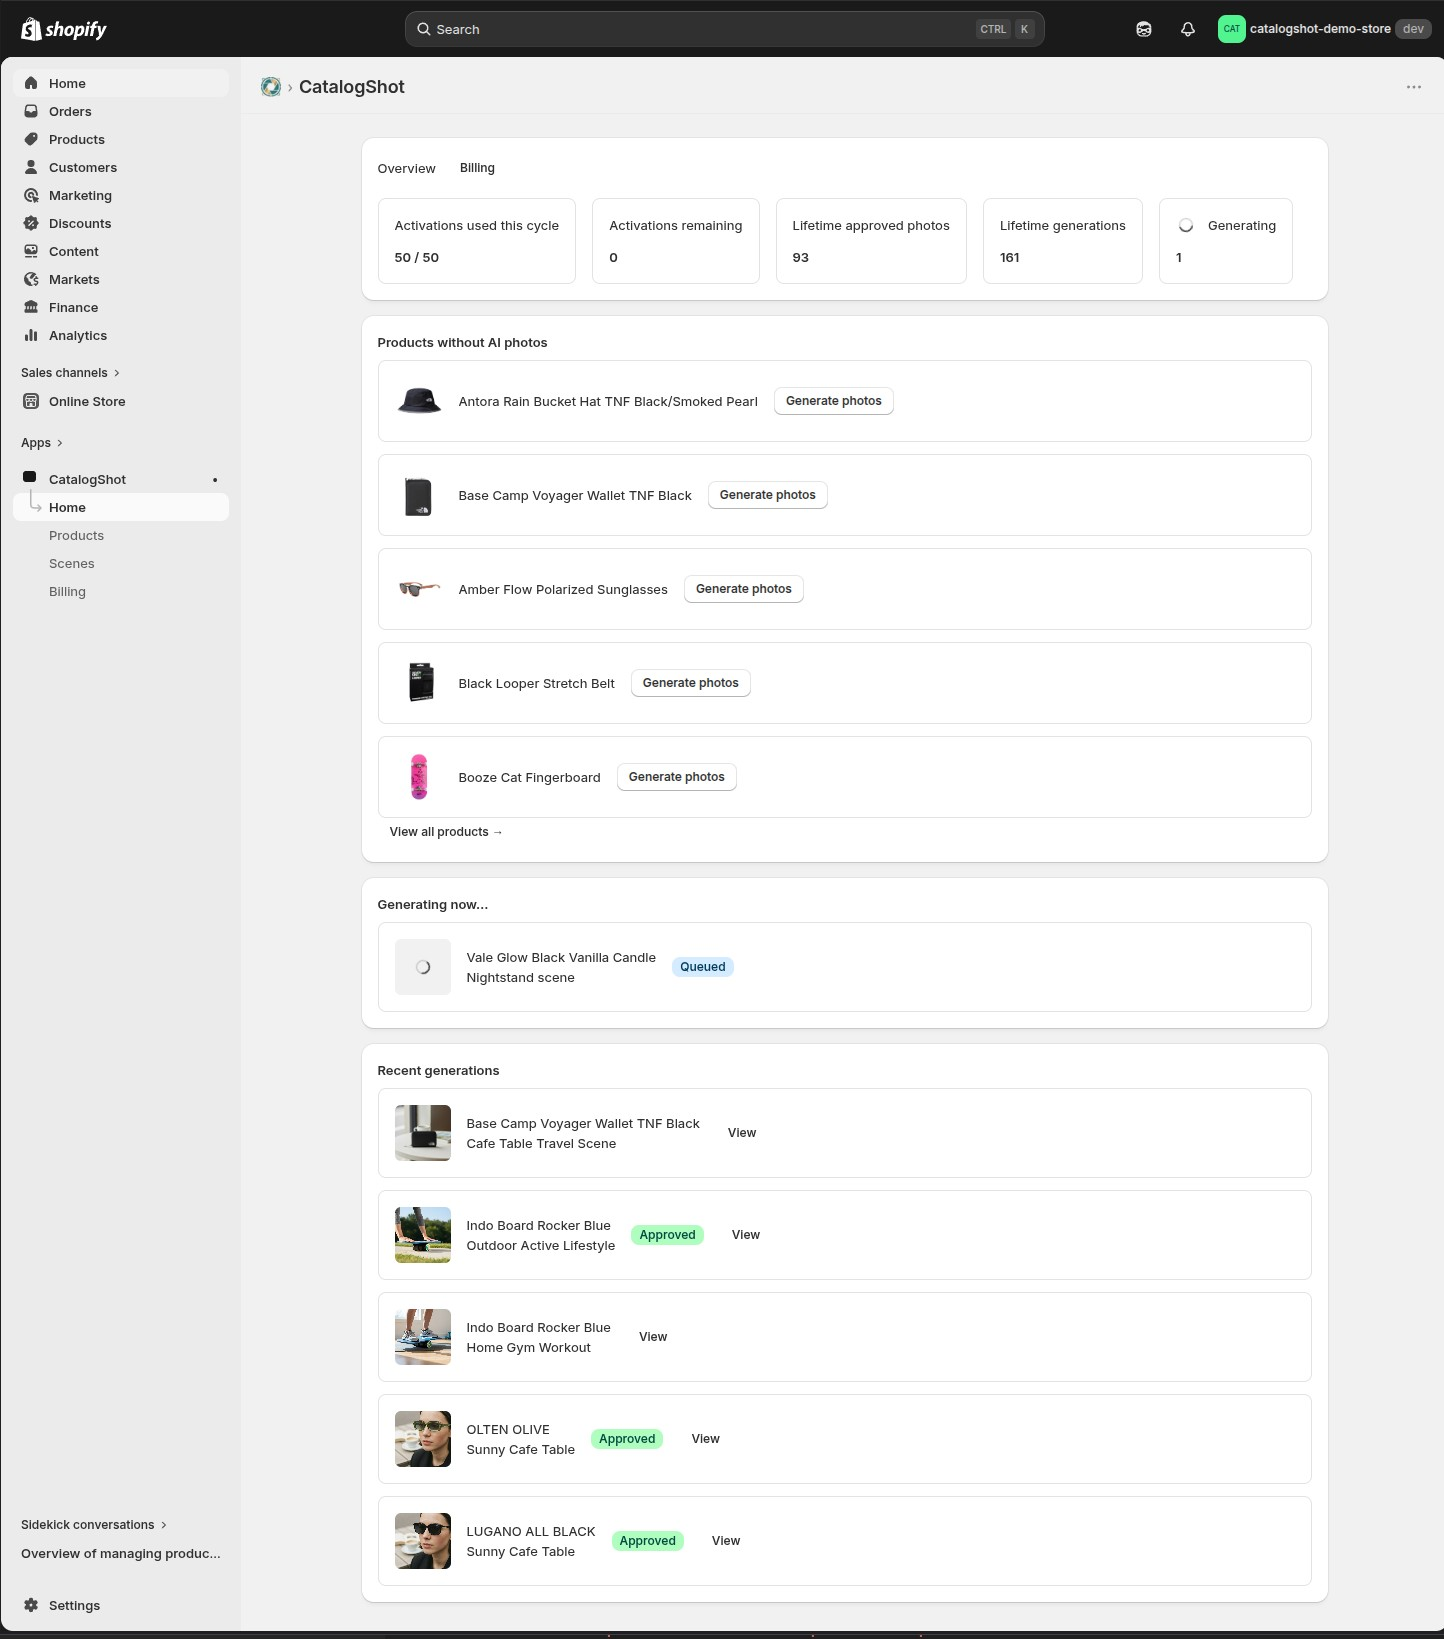Click the Antora bucket hat thumbnail
This screenshot has width=1444, height=1639.
tap(419, 401)
